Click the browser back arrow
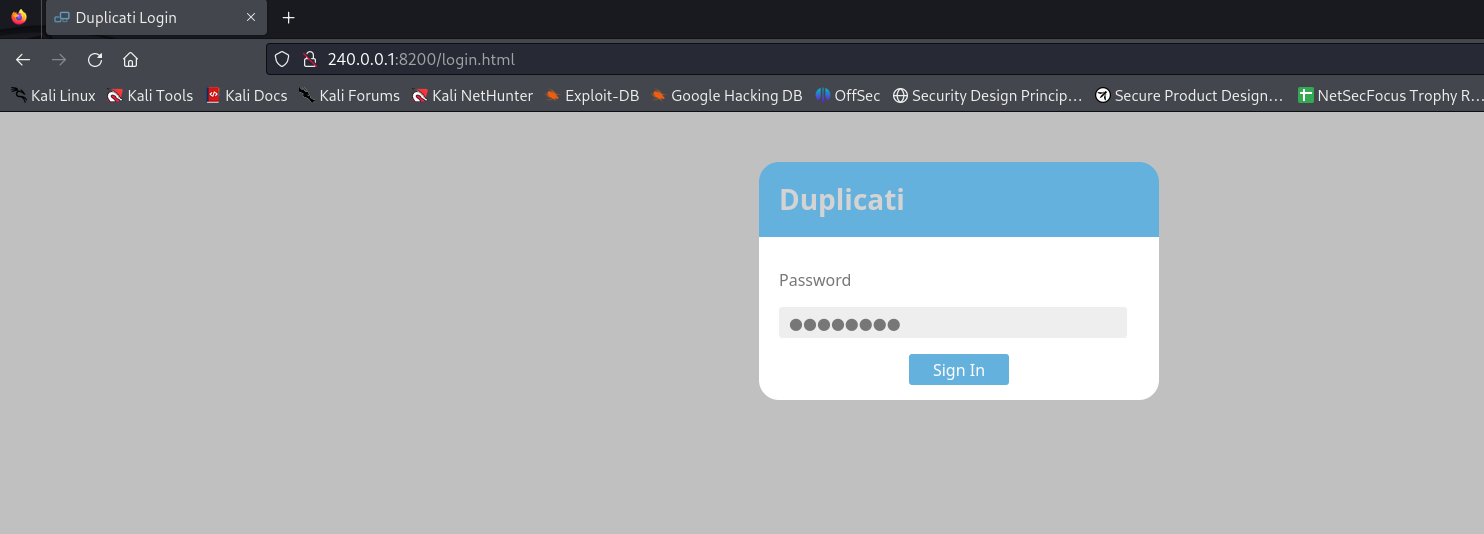Viewport: 1484px width, 534px height. click(23, 59)
